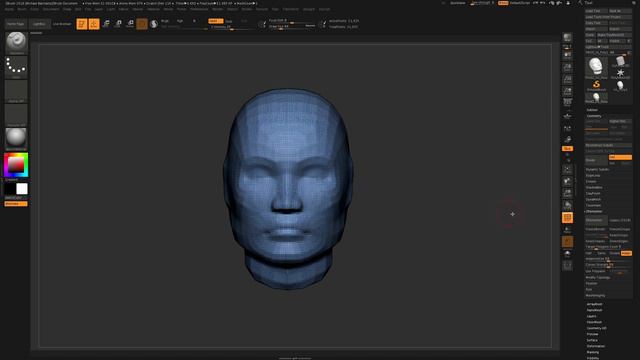Toggle the orange Smt smooth option
Image resolution: width=640 pixels, height=360 pixels.
[x=620, y=157]
